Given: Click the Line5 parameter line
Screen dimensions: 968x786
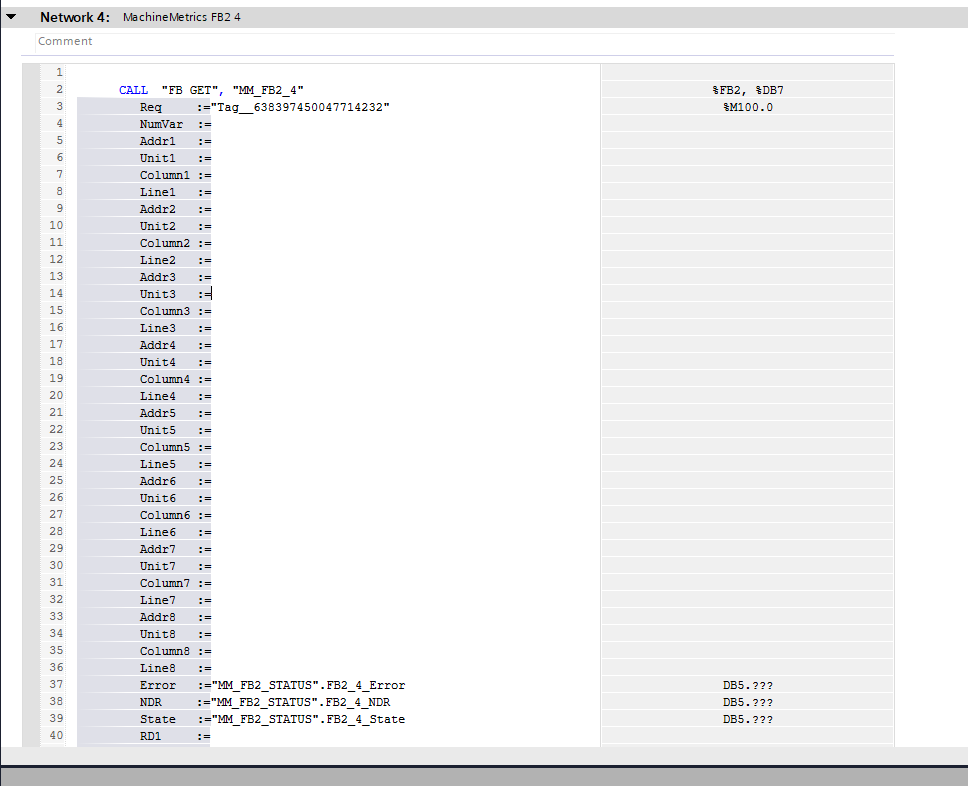Looking at the screenshot, I should tap(157, 464).
